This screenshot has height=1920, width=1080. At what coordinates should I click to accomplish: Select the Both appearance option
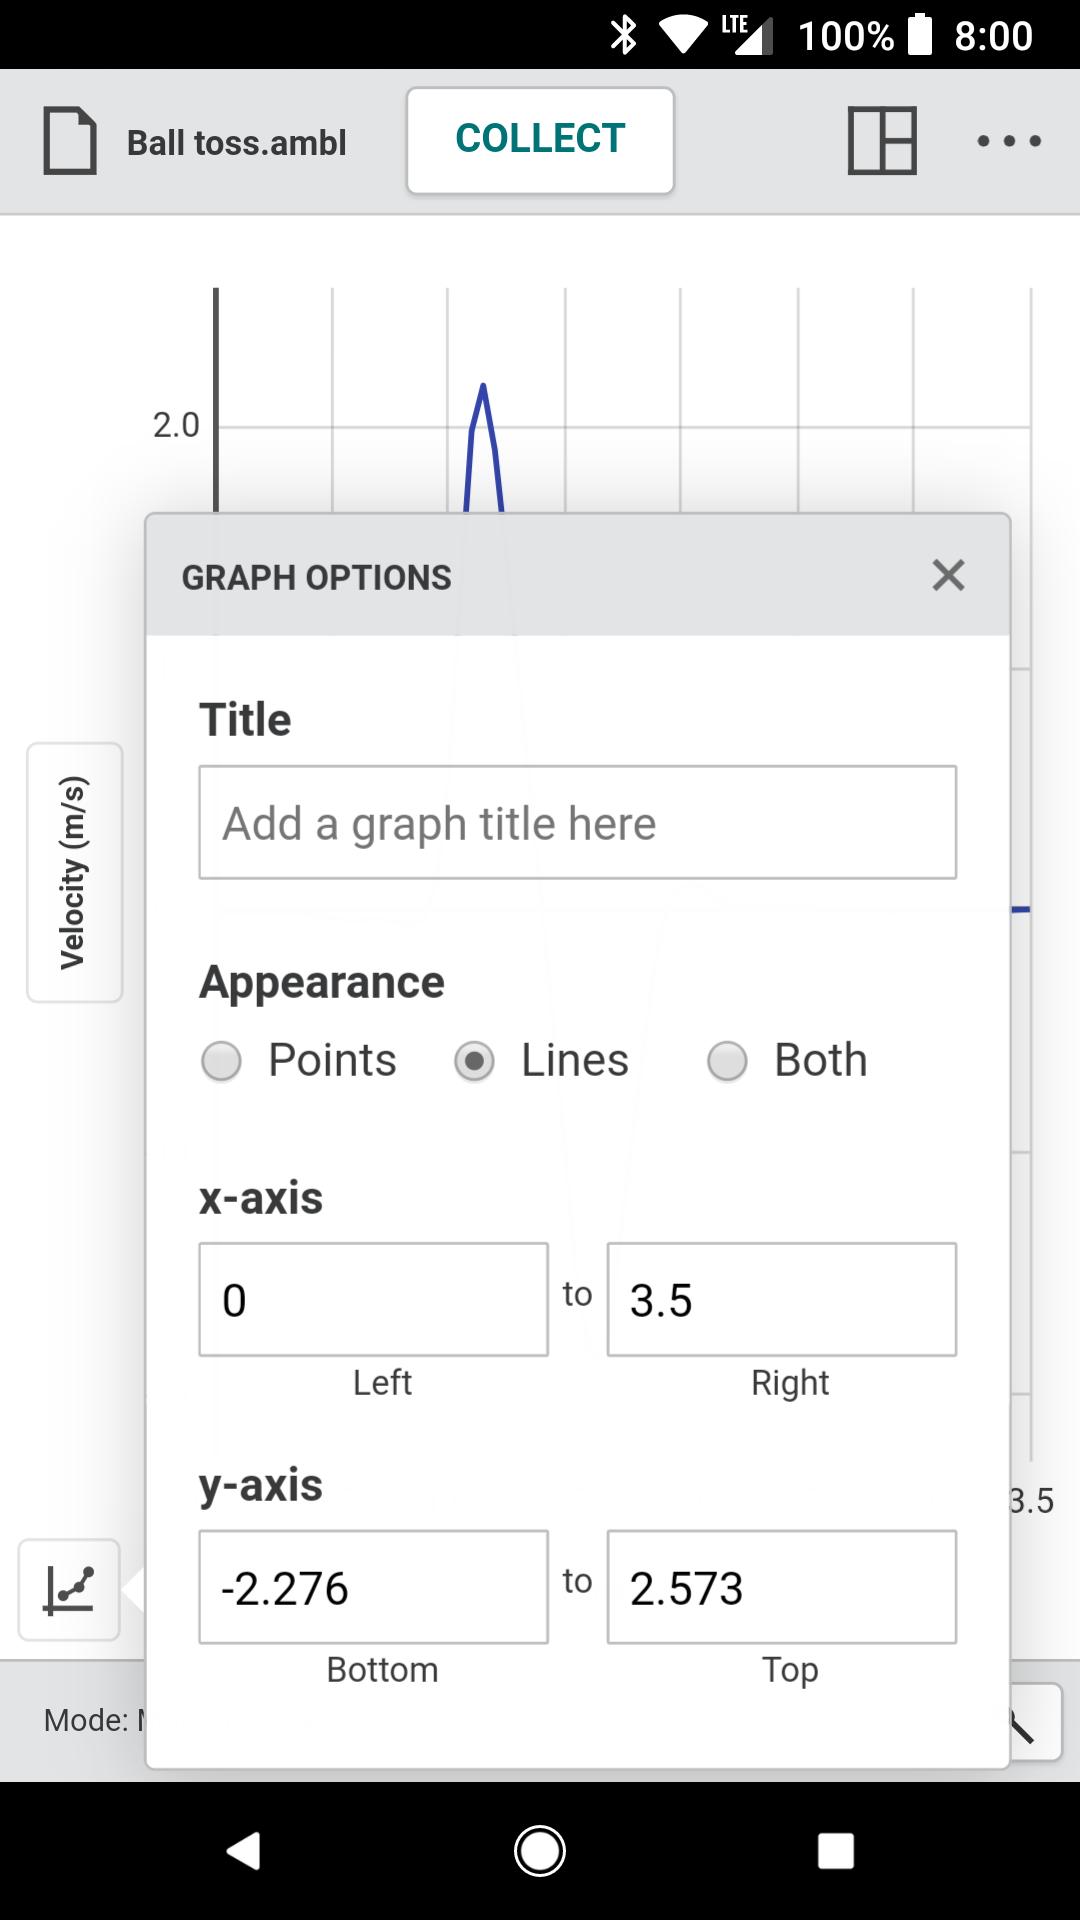(787, 1060)
